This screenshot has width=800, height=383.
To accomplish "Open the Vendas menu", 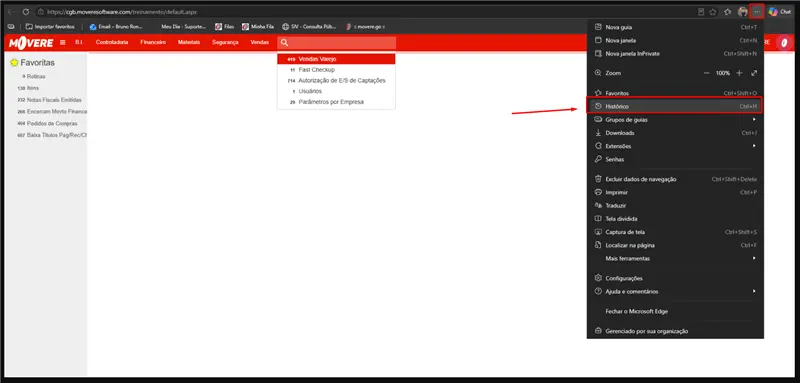I will (x=260, y=42).
